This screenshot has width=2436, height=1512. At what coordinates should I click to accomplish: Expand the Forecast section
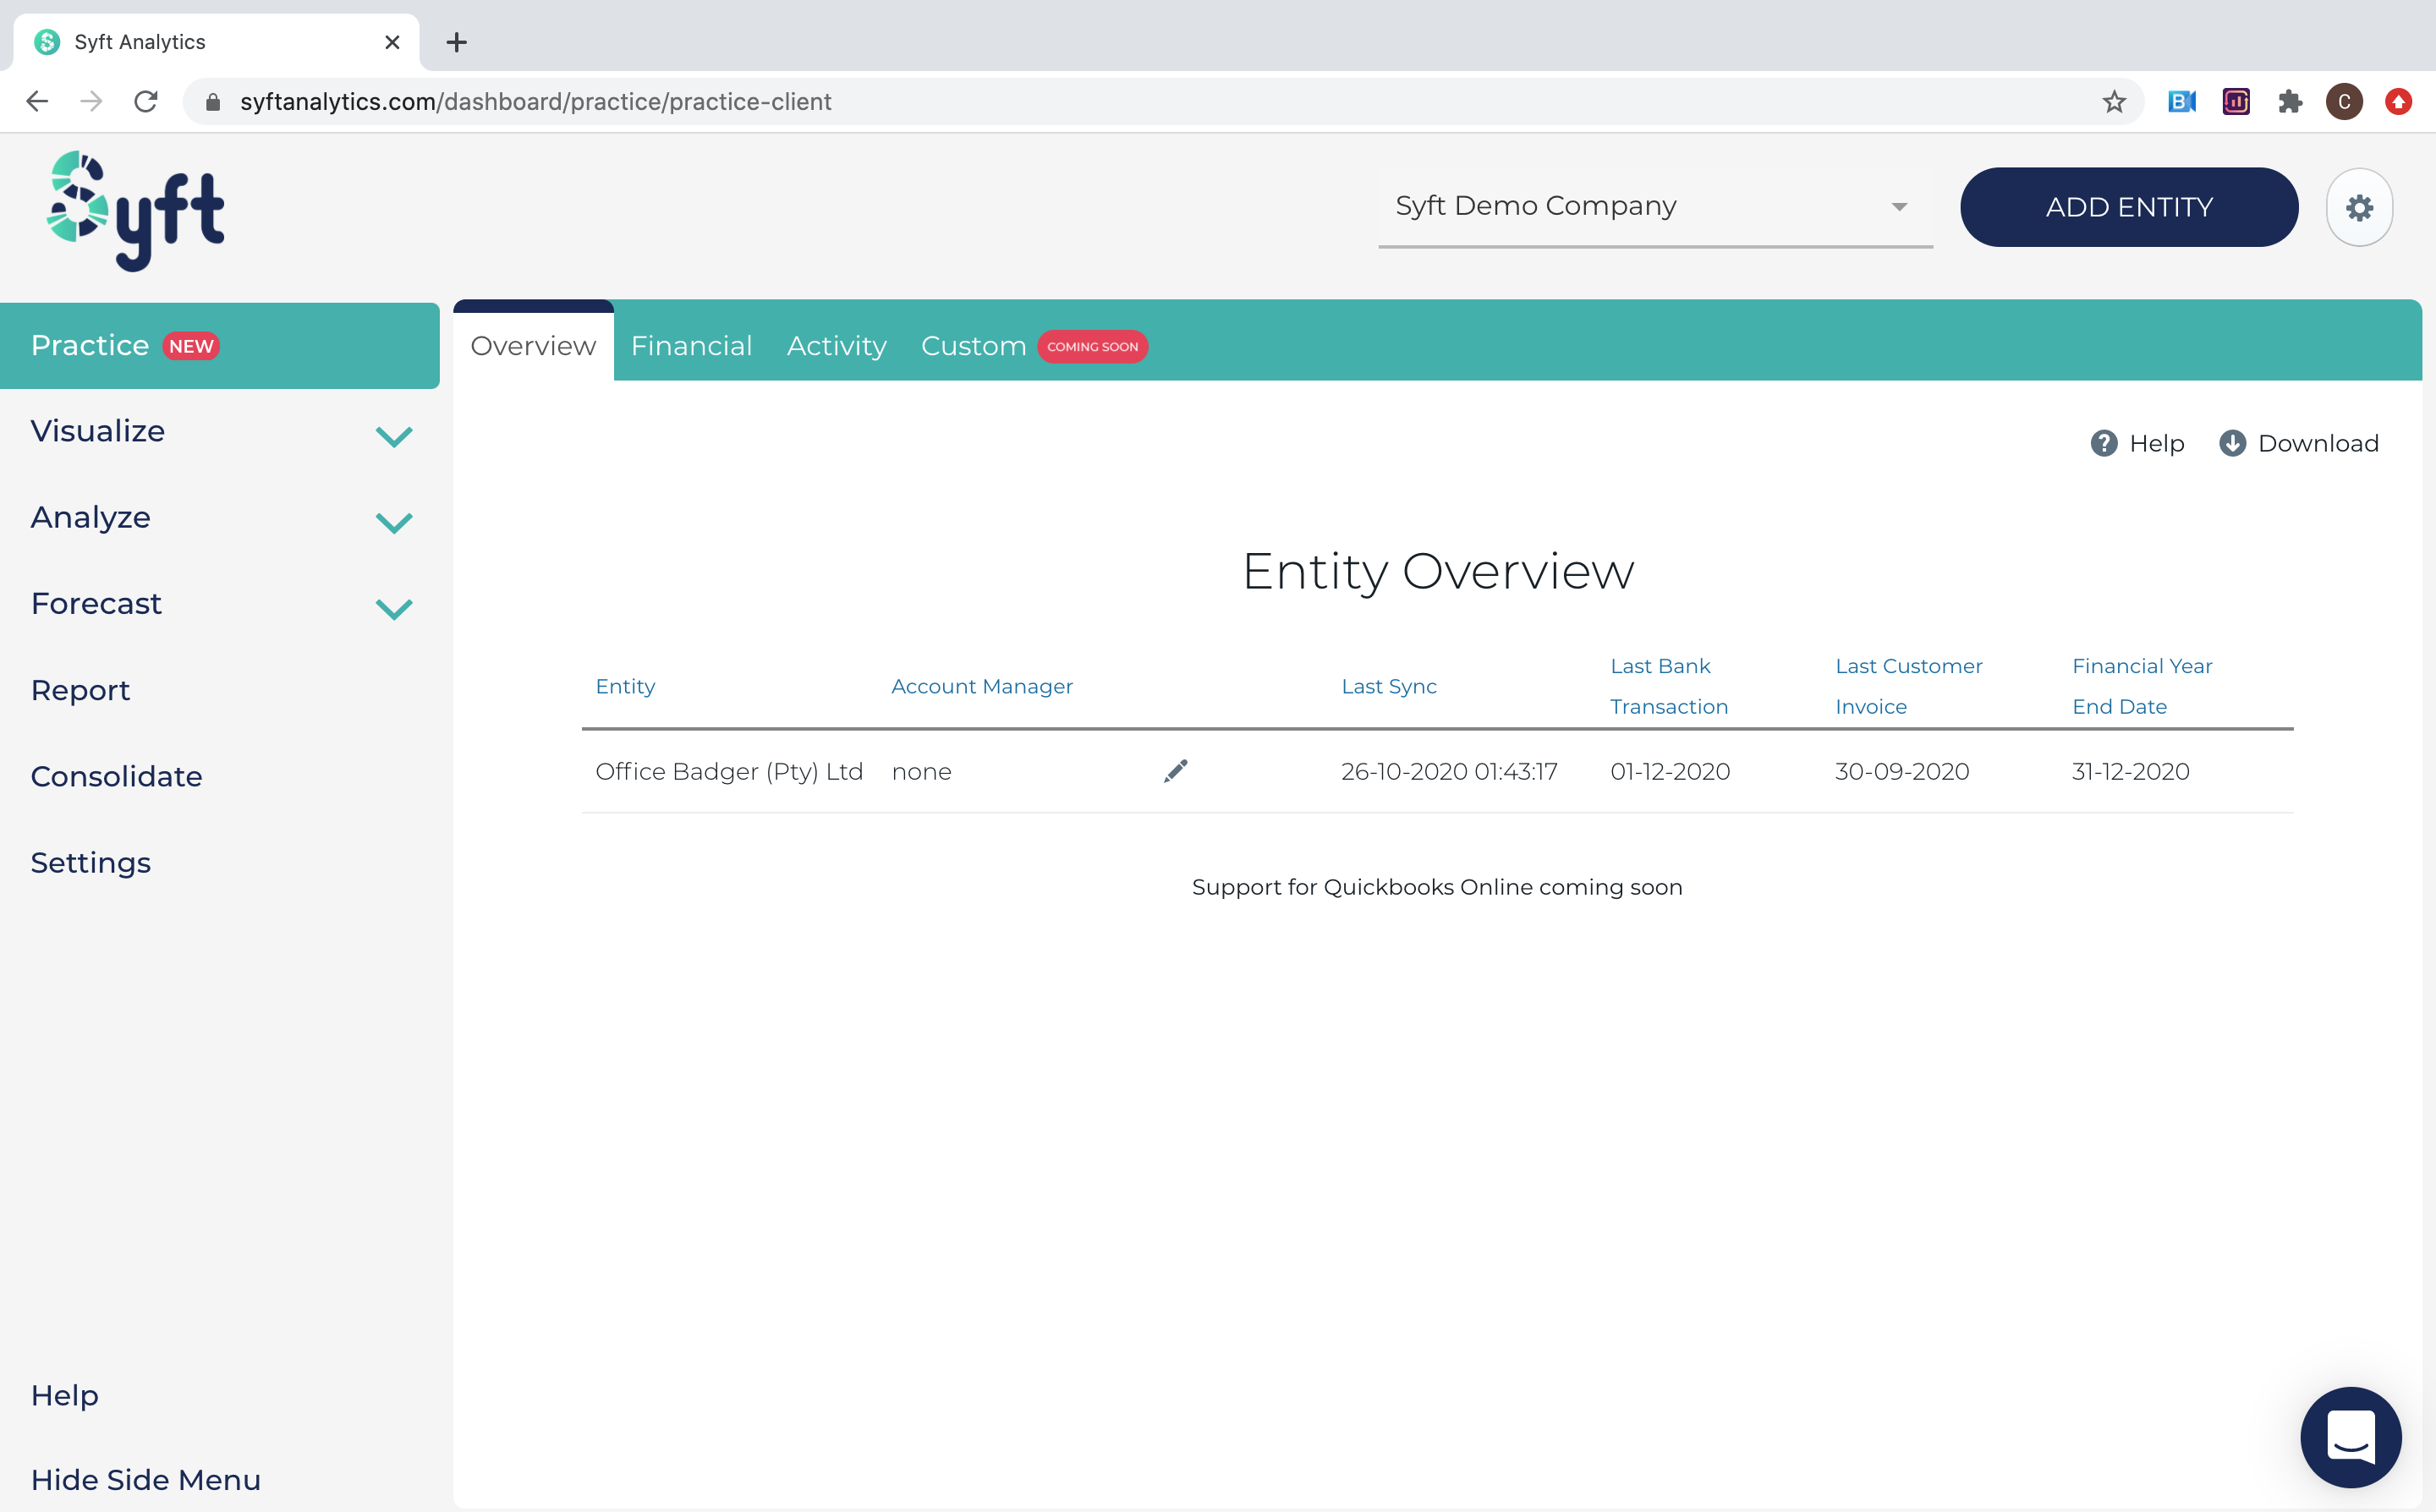[393, 608]
